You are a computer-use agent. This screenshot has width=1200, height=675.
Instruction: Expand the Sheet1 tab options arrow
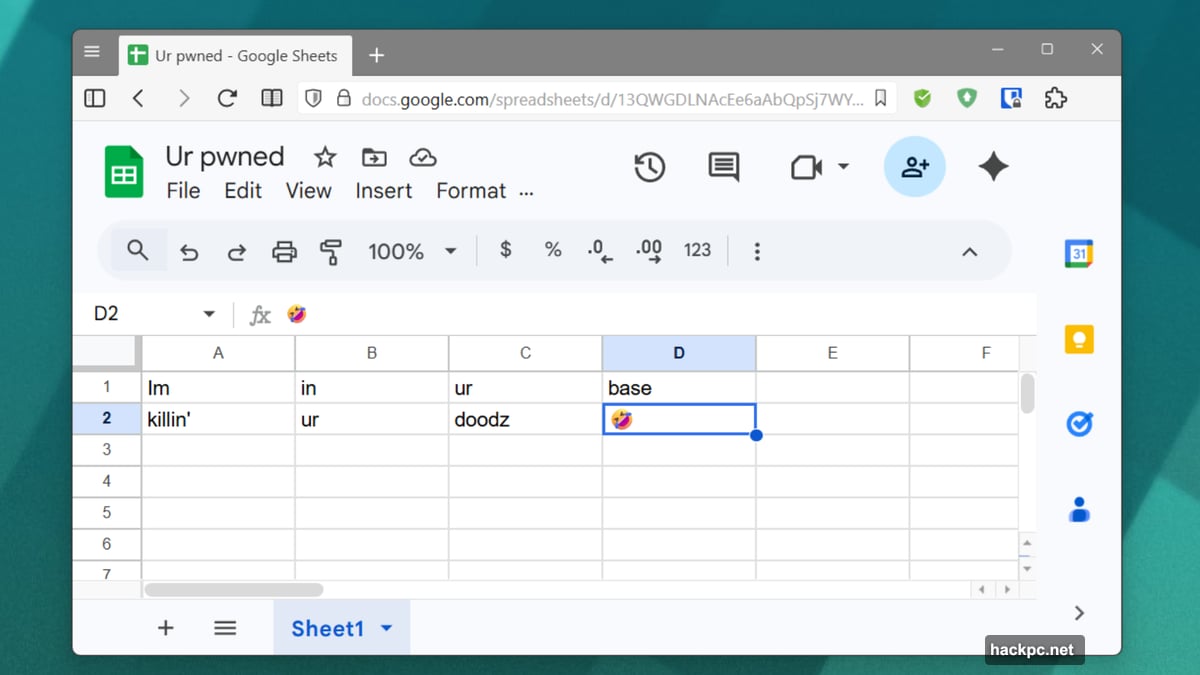(x=387, y=628)
